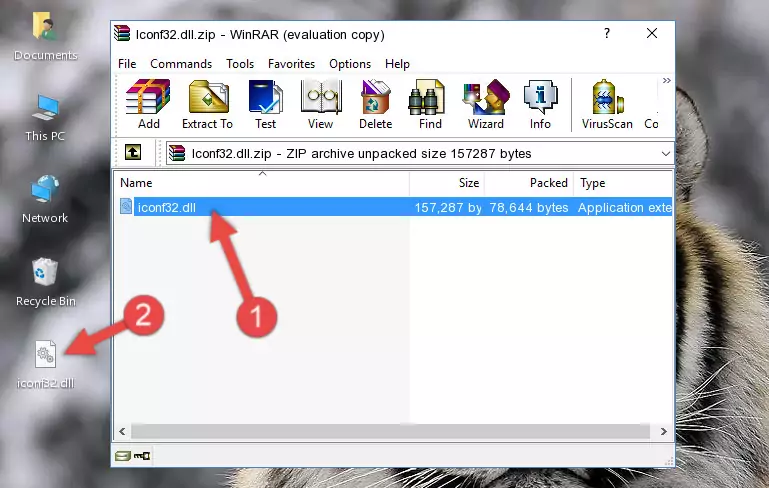Select the Network desktop icon

(x=45, y=199)
